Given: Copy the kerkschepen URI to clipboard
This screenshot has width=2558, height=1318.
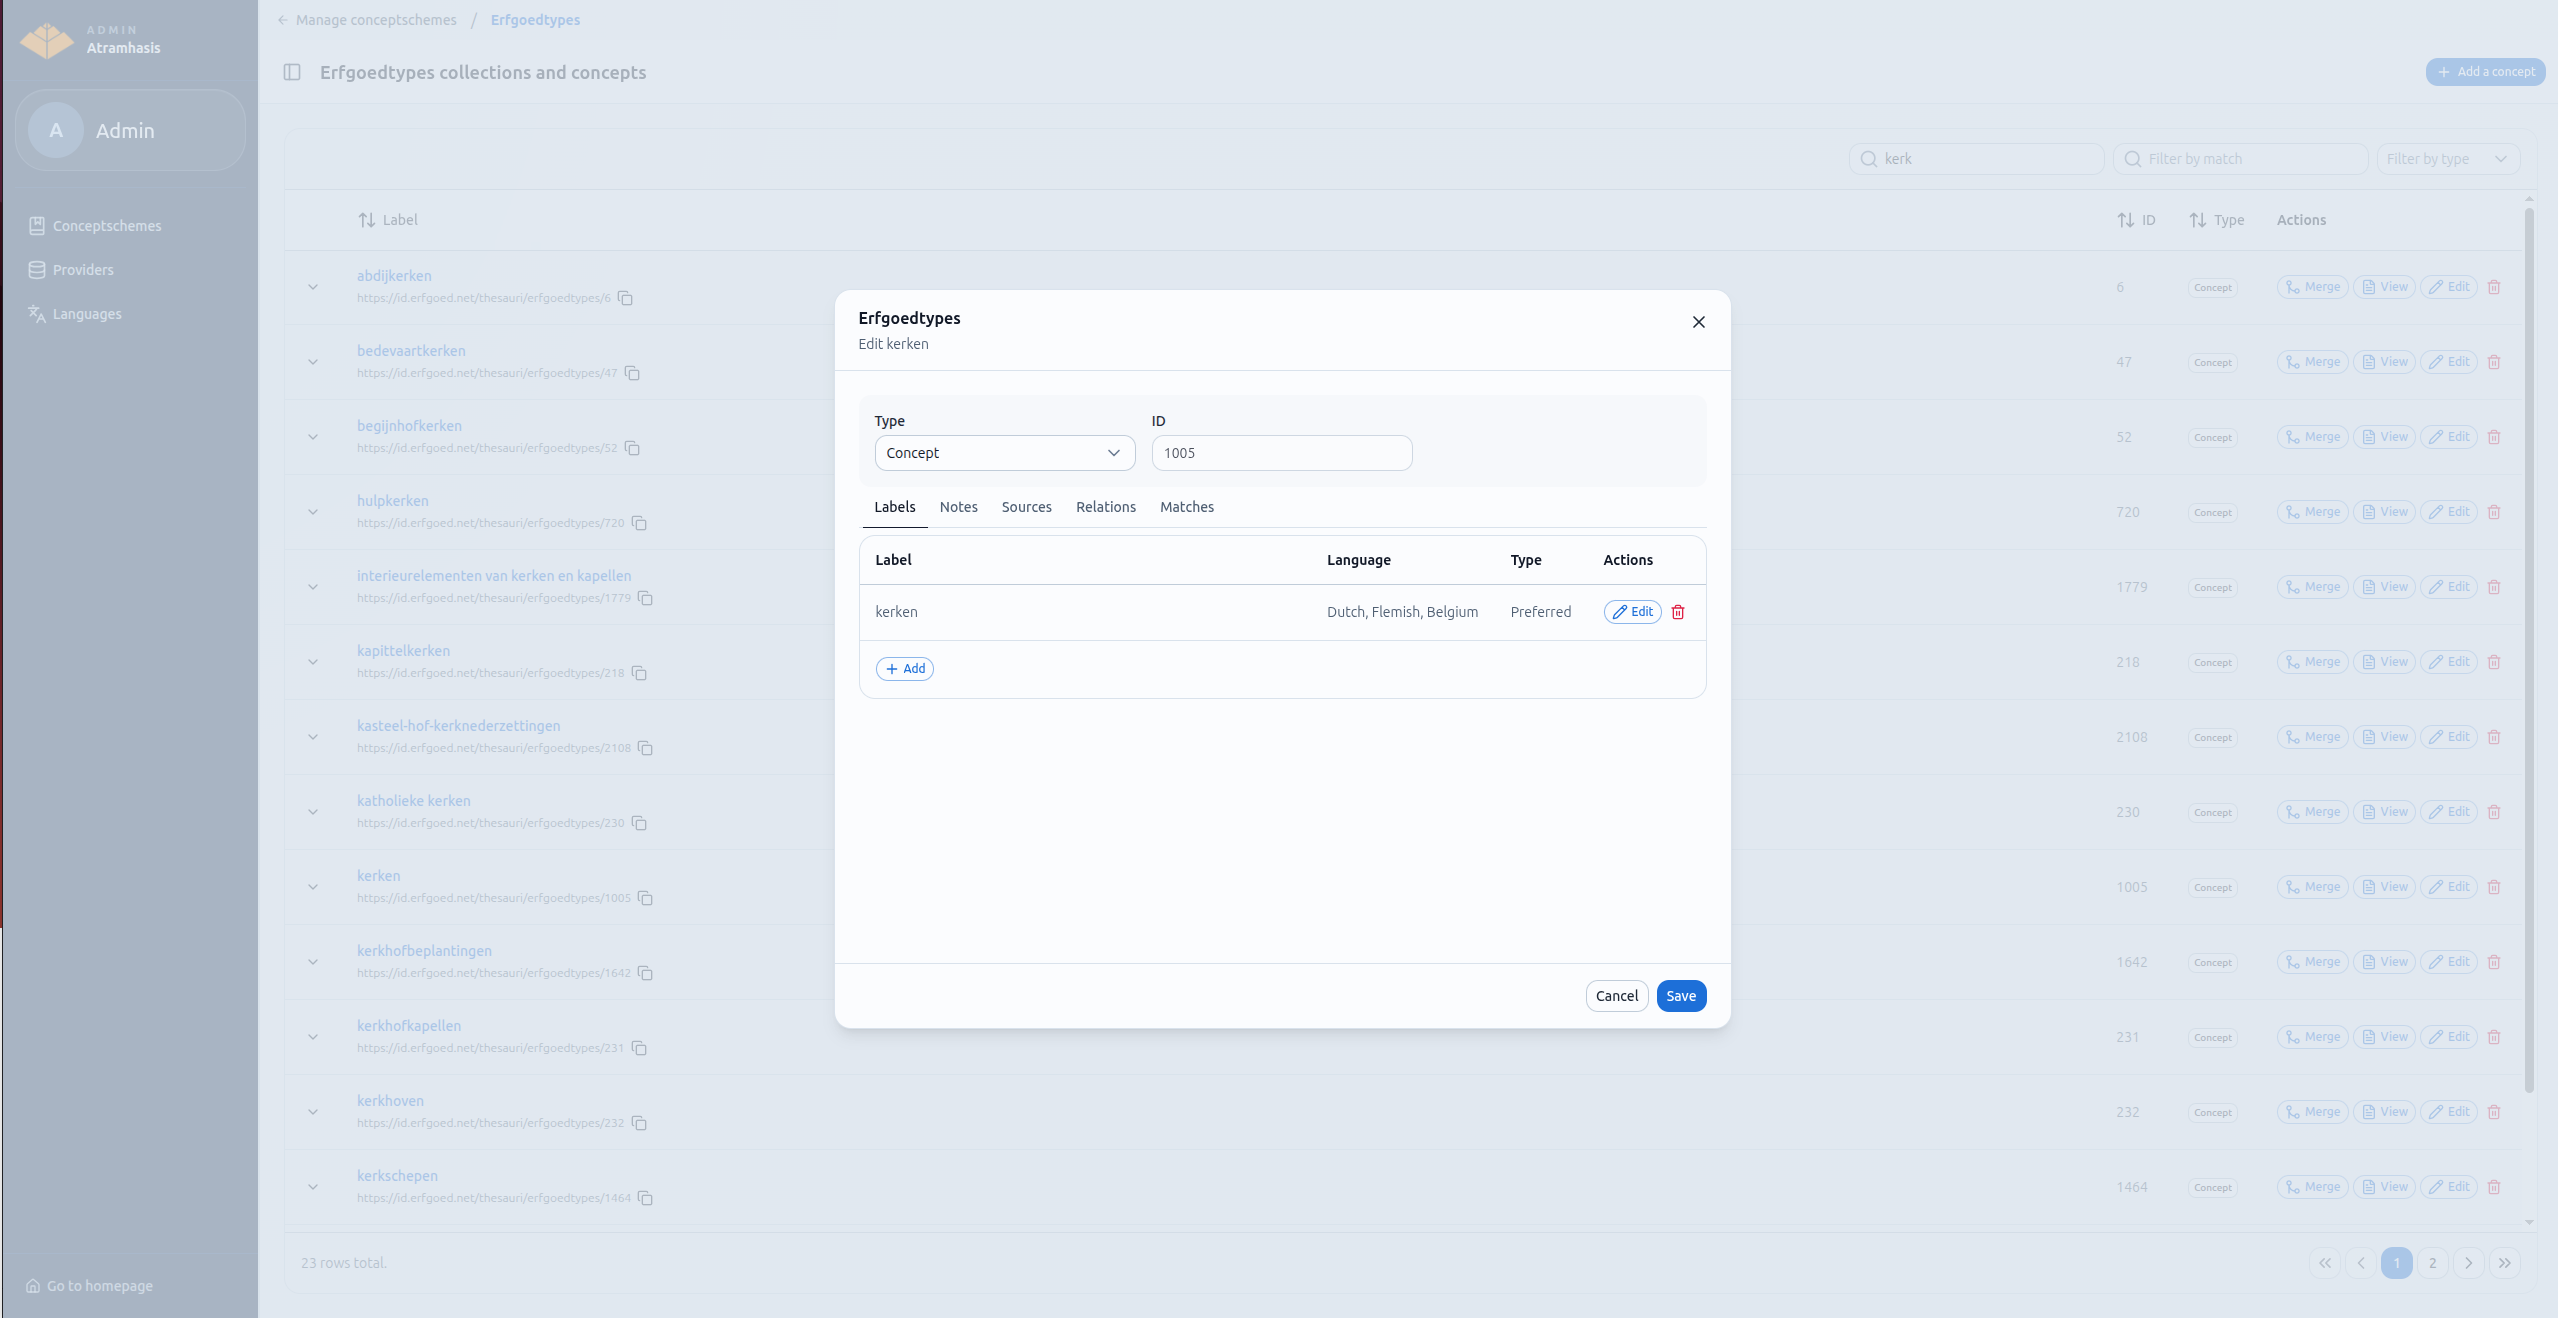Looking at the screenshot, I should 645,1198.
